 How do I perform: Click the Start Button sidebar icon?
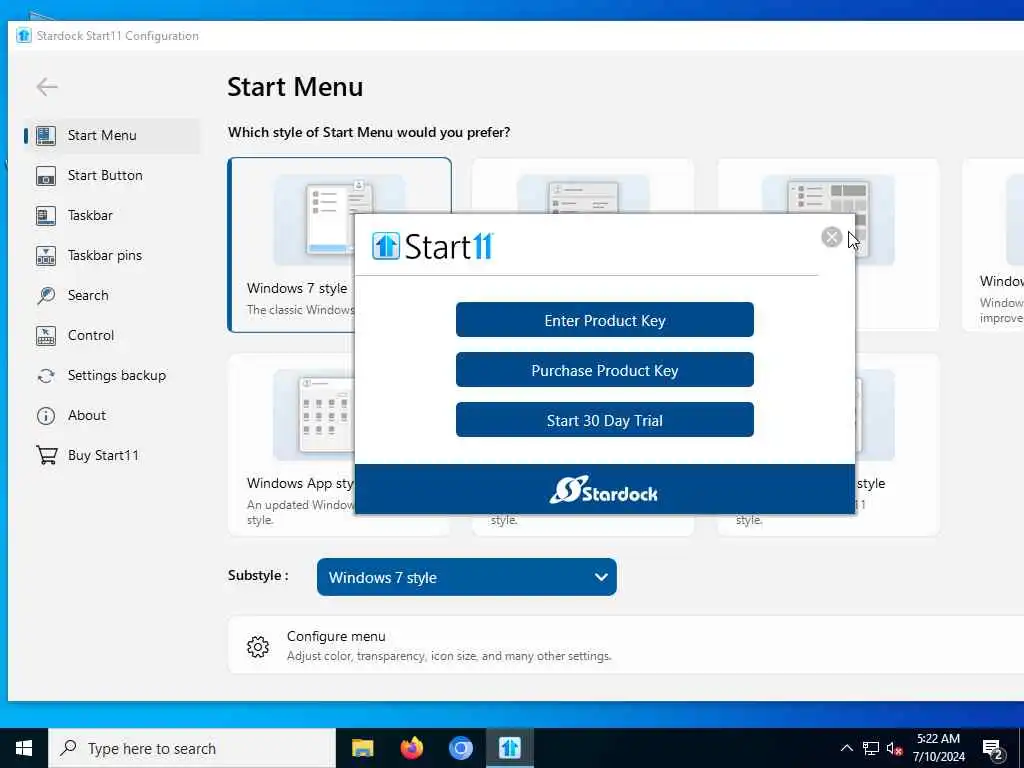pos(46,176)
